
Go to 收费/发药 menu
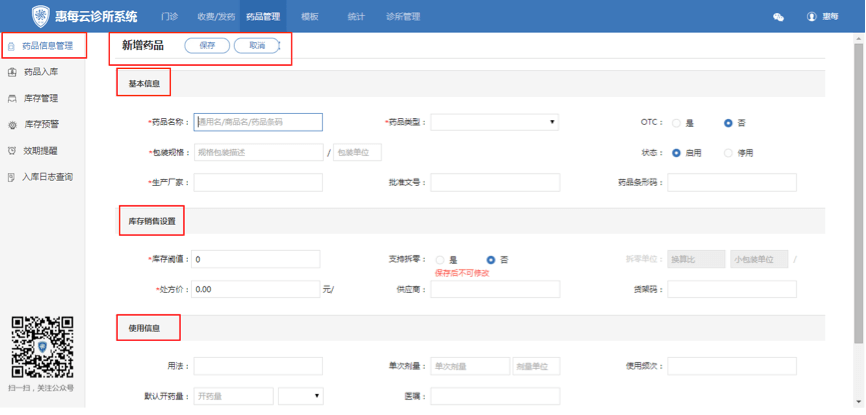point(216,17)
